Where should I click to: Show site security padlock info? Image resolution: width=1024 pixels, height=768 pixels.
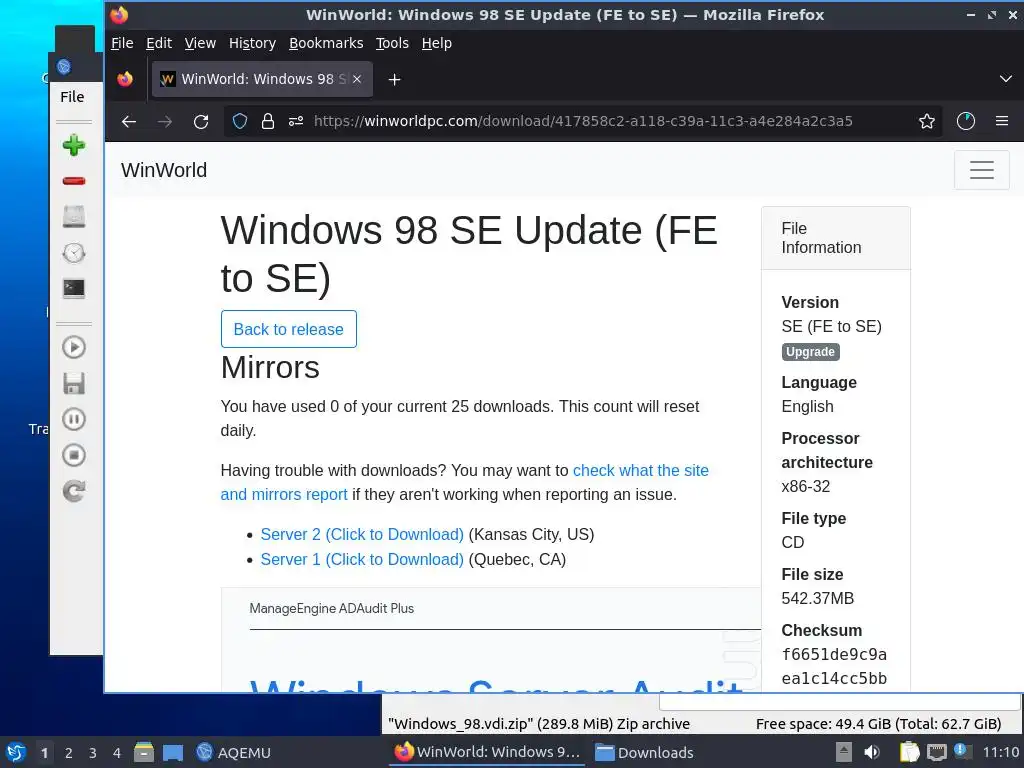(268, 121)
